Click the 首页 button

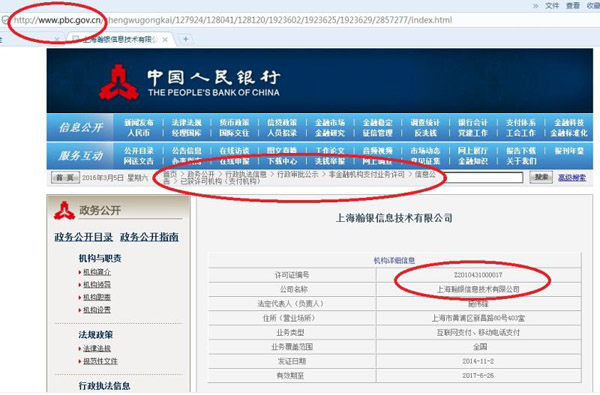(65, 178)
